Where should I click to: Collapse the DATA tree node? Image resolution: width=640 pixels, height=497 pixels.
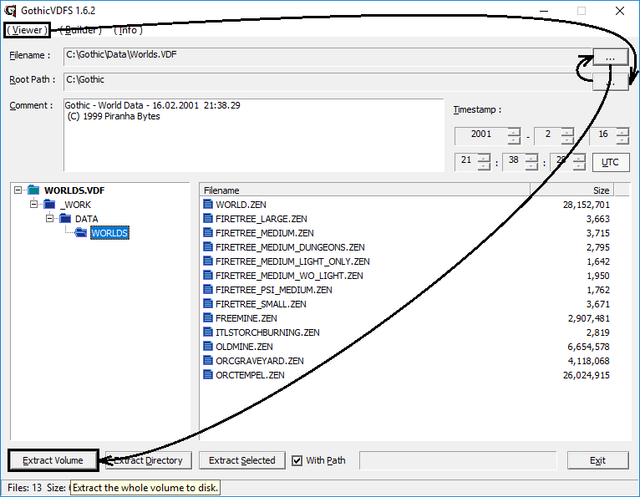pyautogui.click(x=50, y=218)
